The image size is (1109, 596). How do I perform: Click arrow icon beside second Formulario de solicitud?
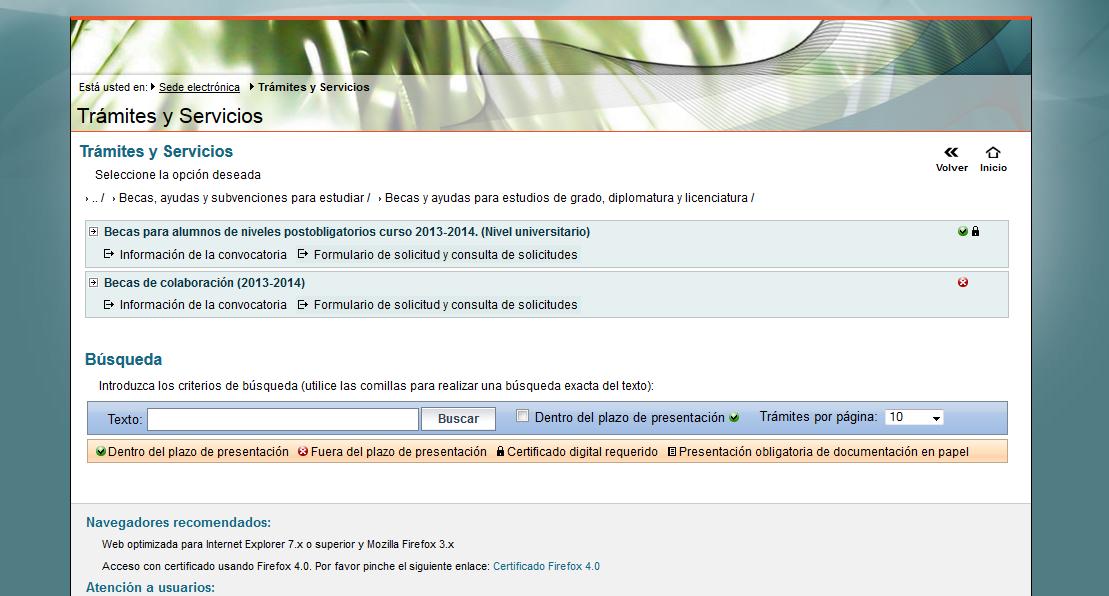[x=303, y=305]
